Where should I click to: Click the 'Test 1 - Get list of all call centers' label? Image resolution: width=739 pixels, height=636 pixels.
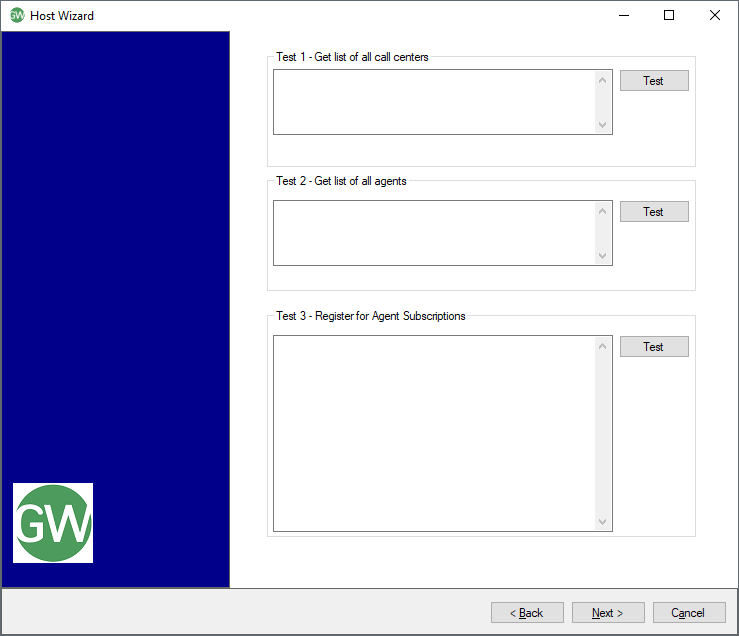(352, 57)
